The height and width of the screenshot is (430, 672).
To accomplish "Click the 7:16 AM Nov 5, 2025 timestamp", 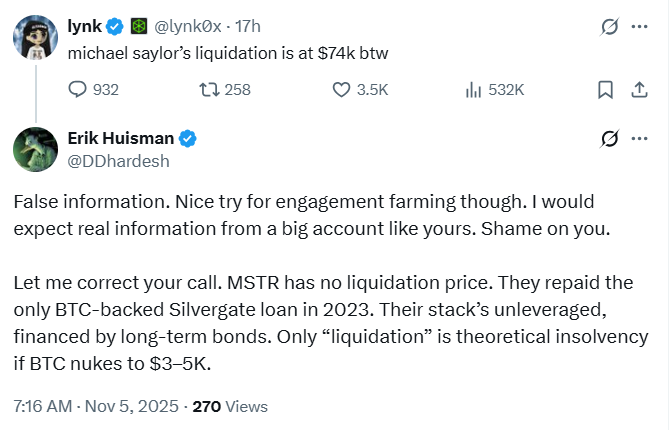I will pos(96,407).
